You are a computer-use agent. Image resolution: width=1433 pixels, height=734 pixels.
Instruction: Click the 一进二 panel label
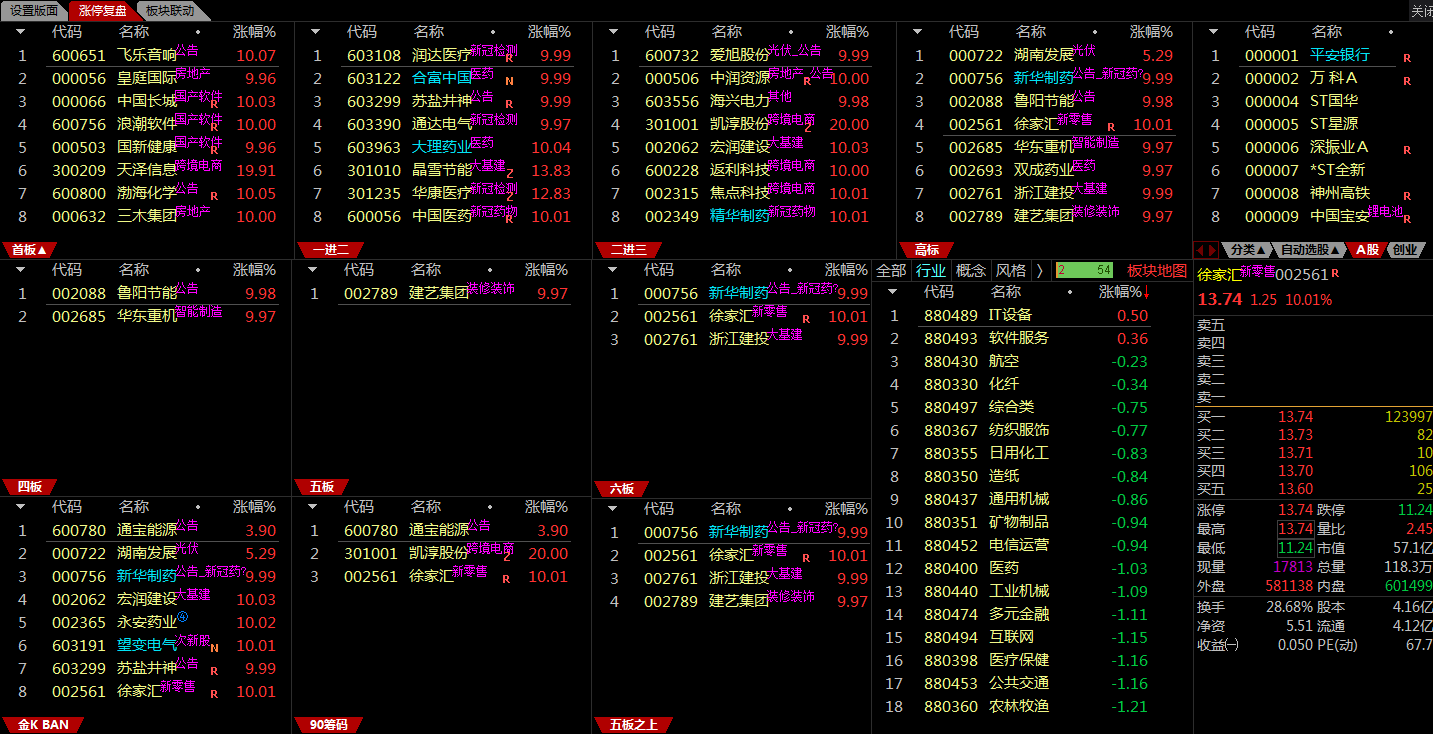(x=330, y=250)
